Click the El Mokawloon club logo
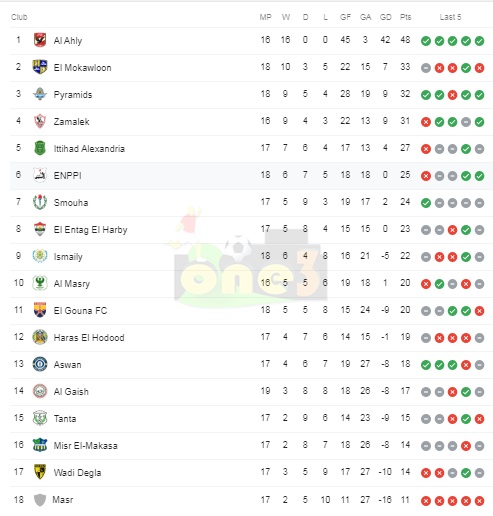 [x=40, y=67]
